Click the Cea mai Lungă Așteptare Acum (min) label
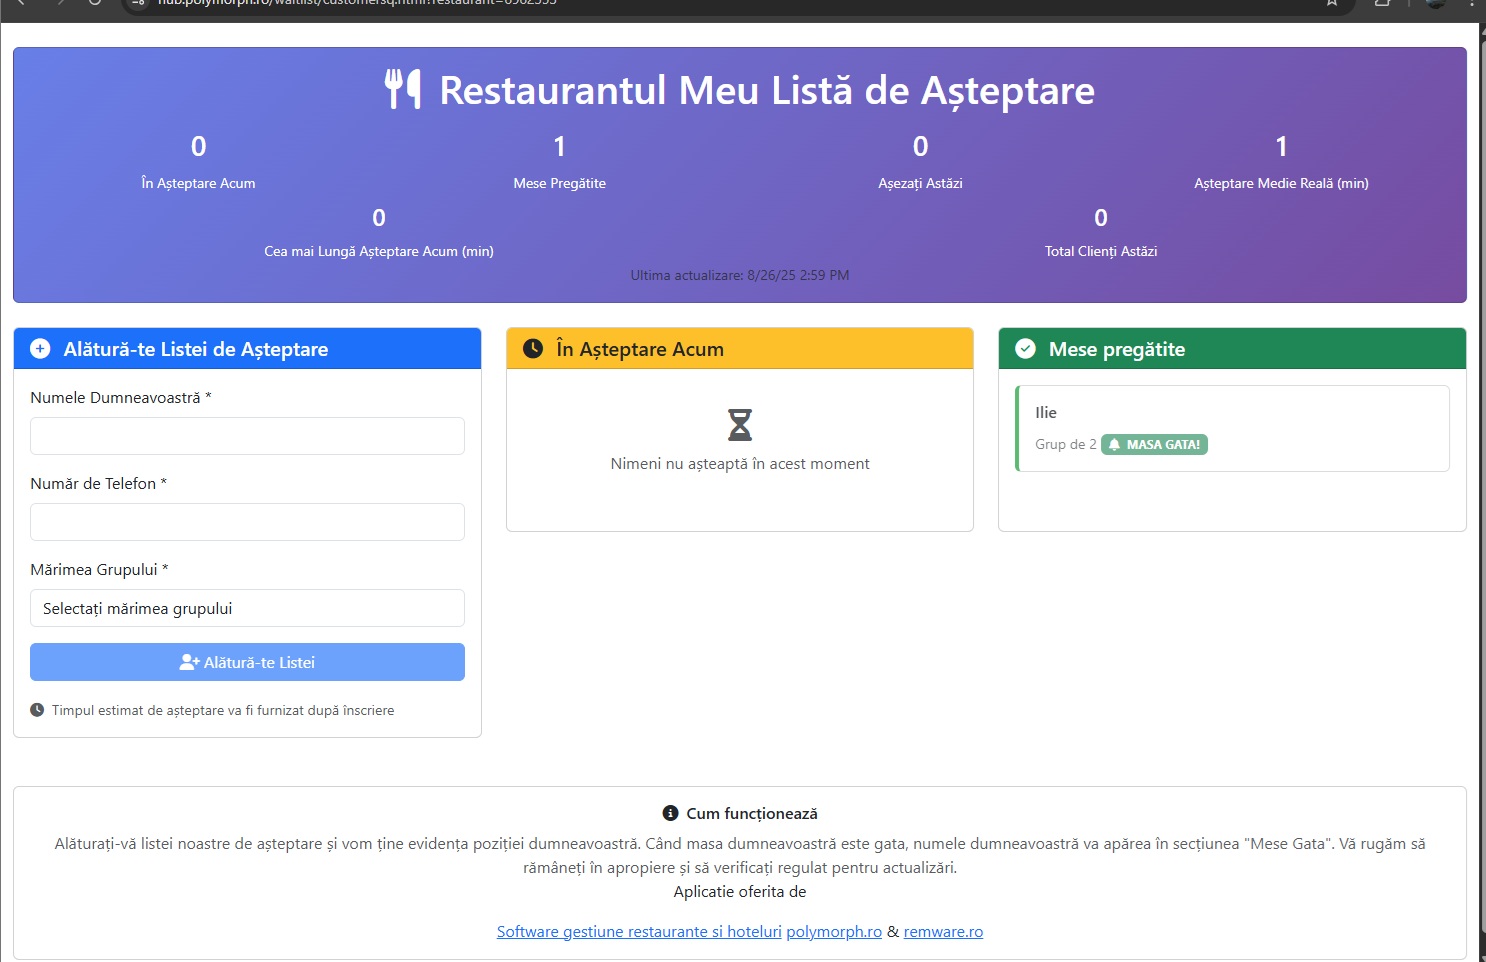This screenshot has height=962, width=1486. coord(379,251)
